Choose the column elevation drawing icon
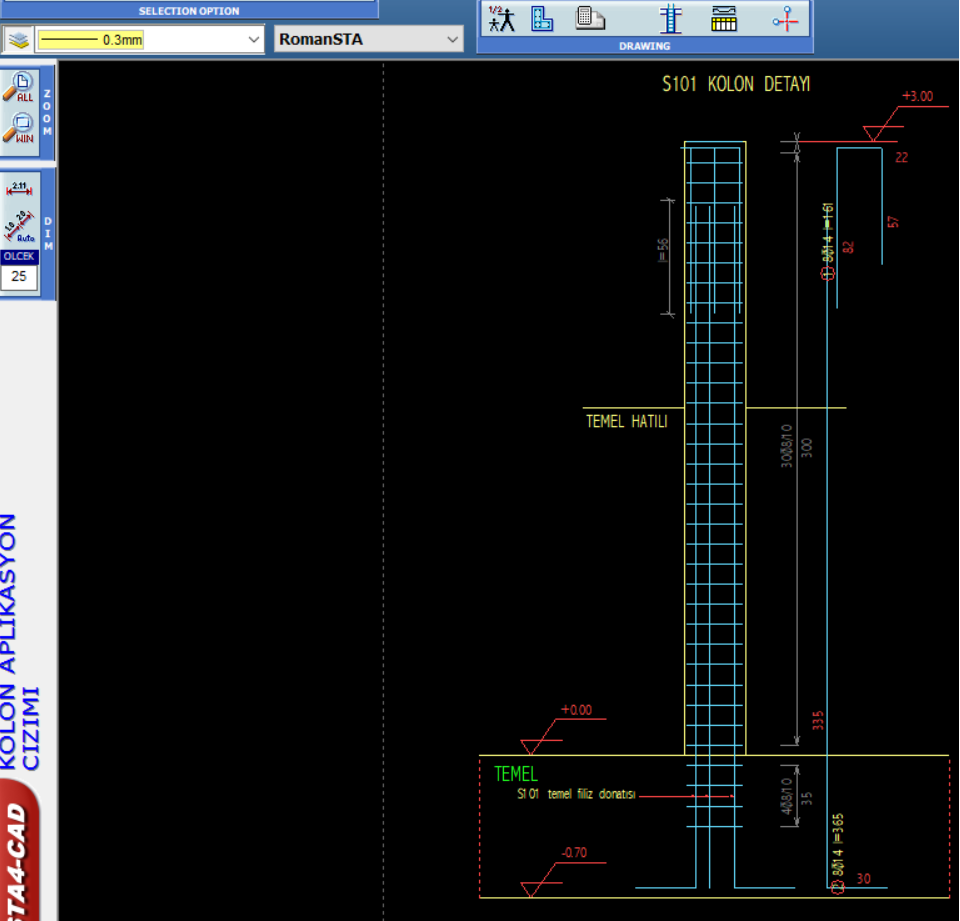This screenshot has height=921, width=960. (670, 18)
